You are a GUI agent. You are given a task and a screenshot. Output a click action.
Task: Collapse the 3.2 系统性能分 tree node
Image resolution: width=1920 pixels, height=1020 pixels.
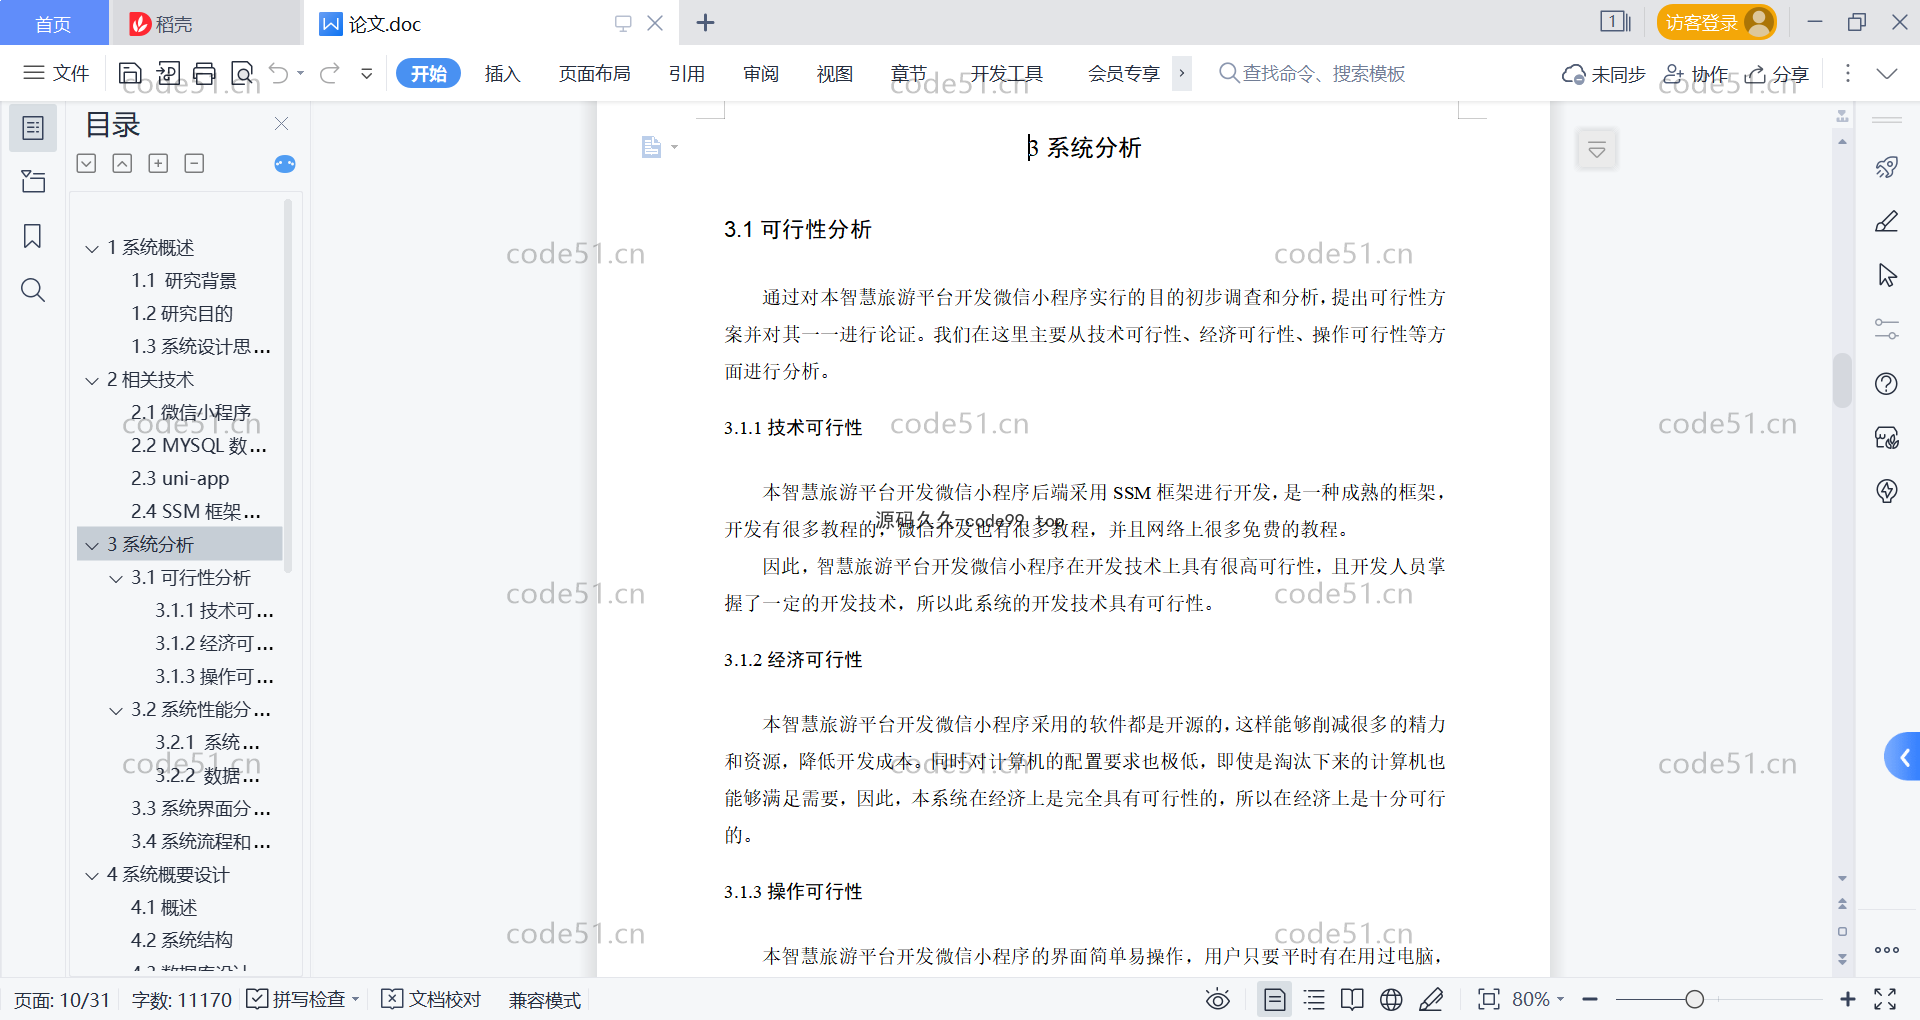click(x=116, y=710)
